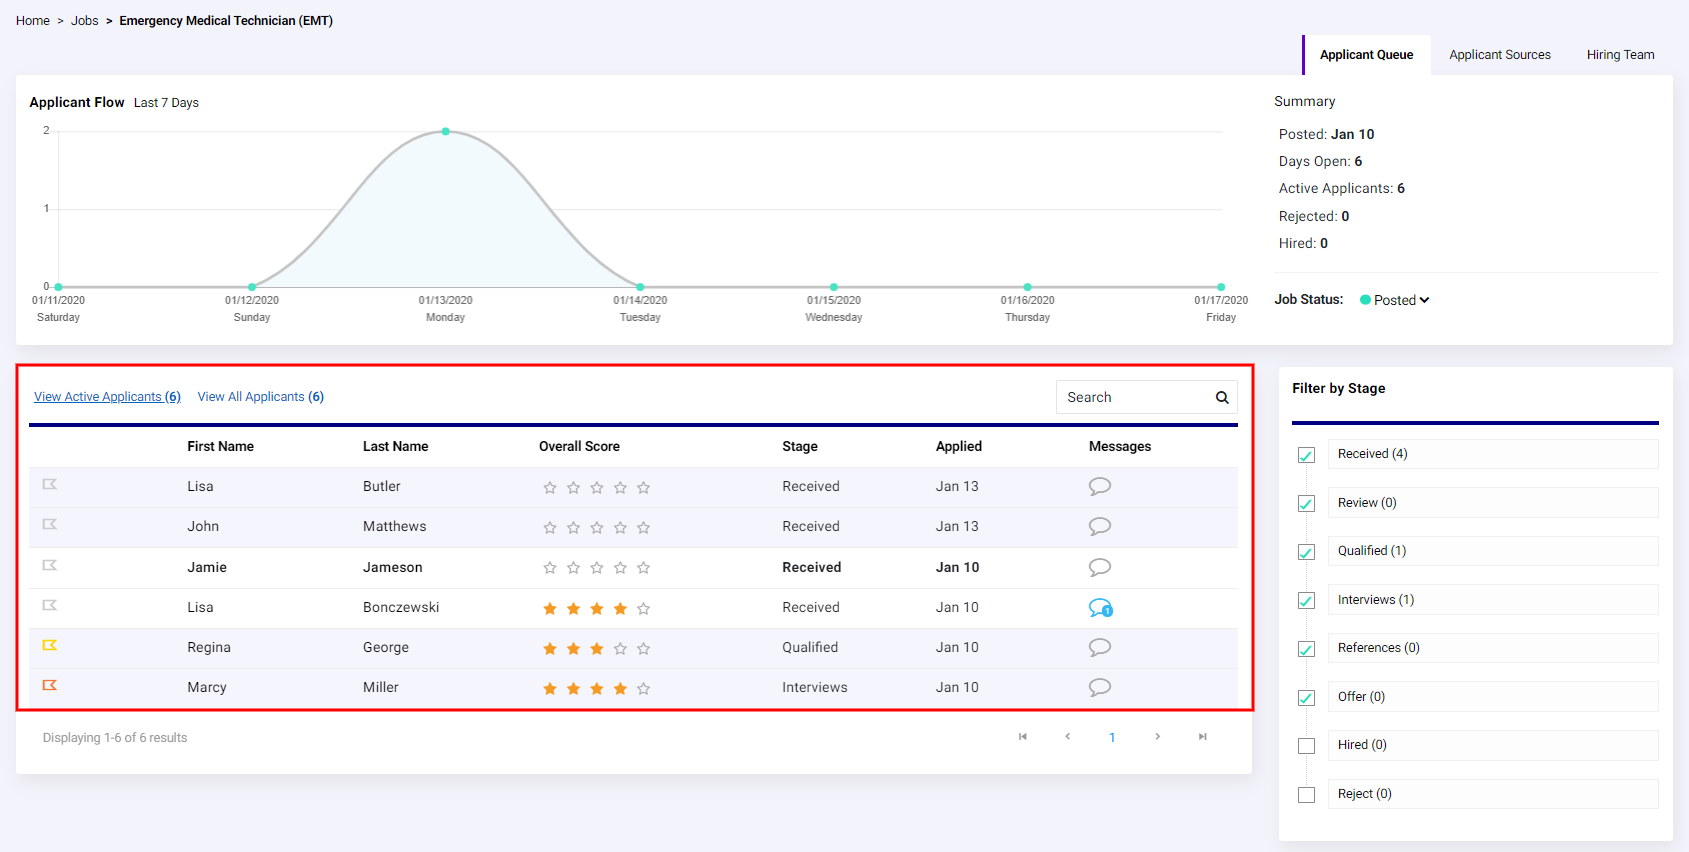The image size is (1689, 852).
Task: Check the Reject (0) stage filter
Action: [x=1306, y=795]
